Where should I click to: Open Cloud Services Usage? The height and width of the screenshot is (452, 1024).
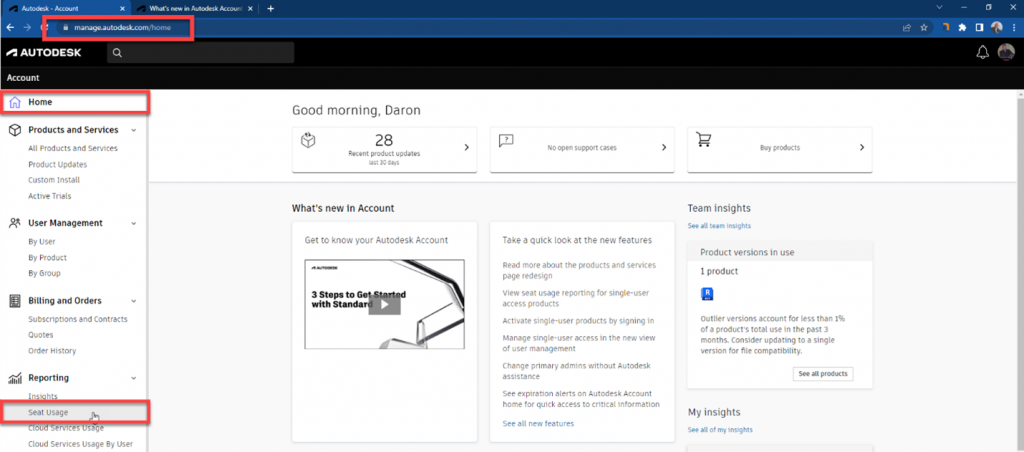[x=66, y=428]
